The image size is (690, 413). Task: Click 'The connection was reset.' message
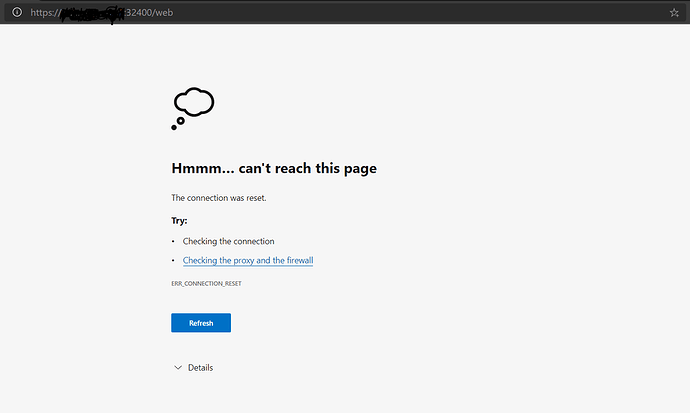219,198
